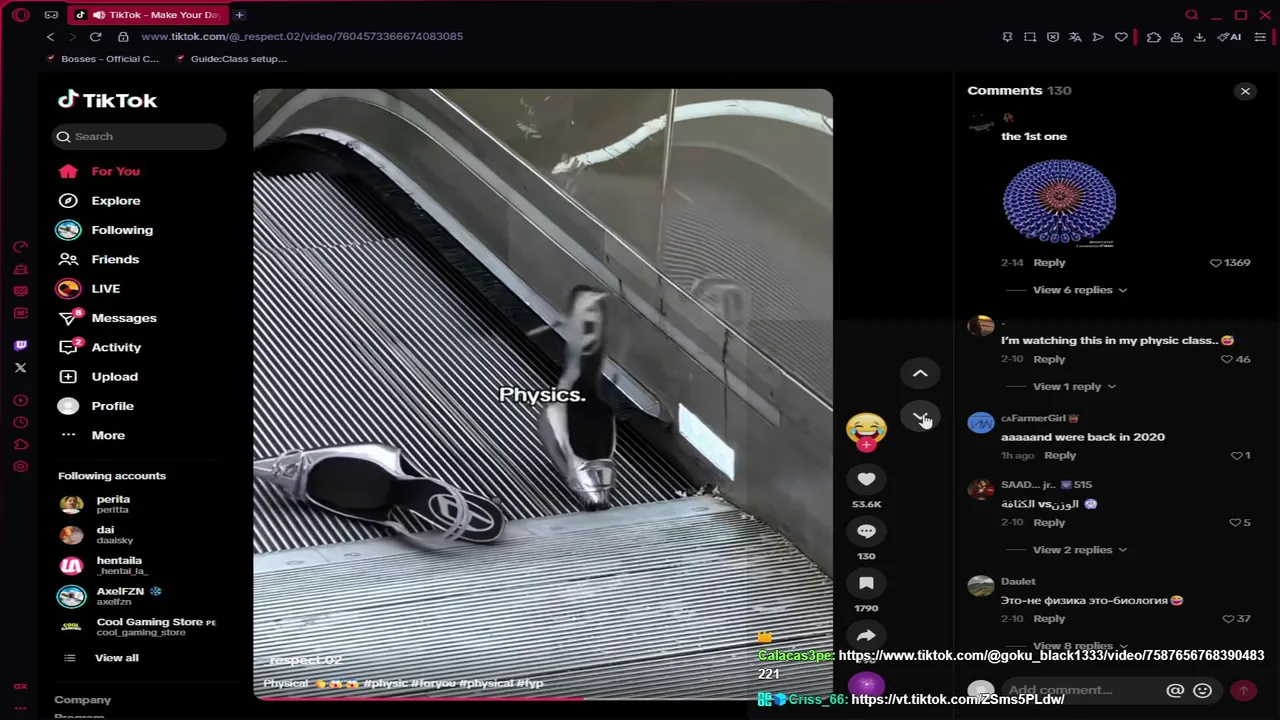Screen dimensions: 1280x720
Task: Open the downloads icon in toolbar
Action: [x=1200, y=37]
